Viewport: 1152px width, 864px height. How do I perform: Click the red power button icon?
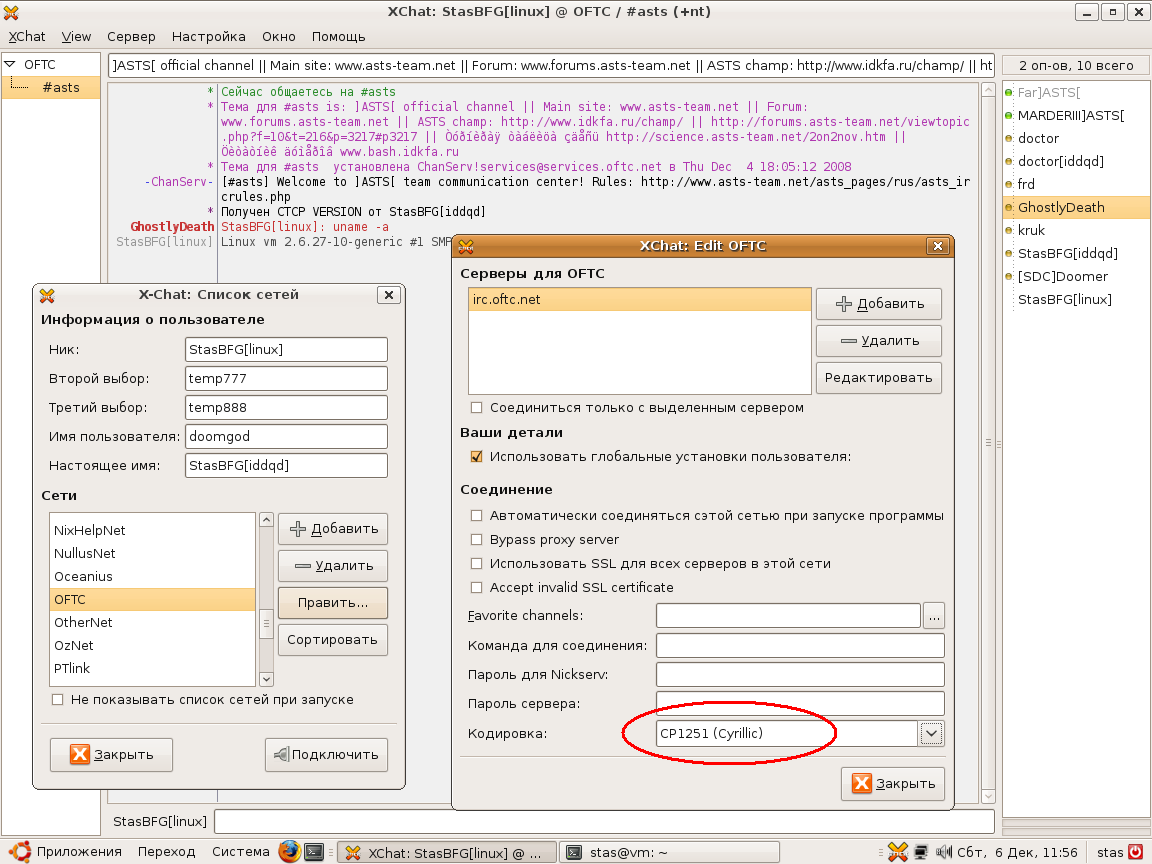pos(1135,852)
